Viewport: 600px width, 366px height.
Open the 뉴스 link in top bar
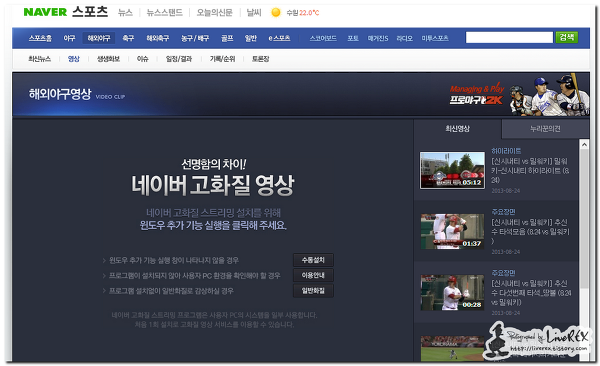125,13
